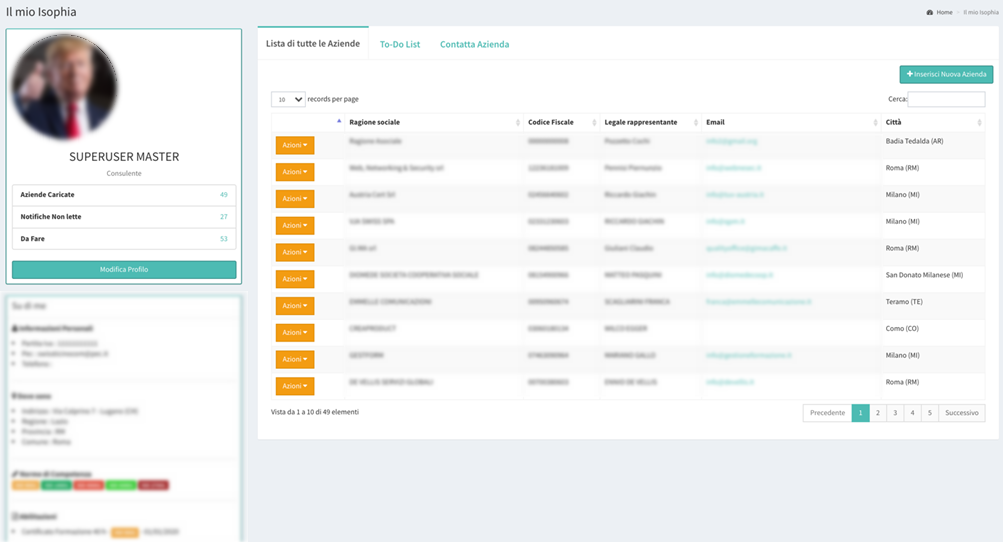Sort by Legale rappresentante column arrows
The image size is (1003, 542).
coord(696,122)
